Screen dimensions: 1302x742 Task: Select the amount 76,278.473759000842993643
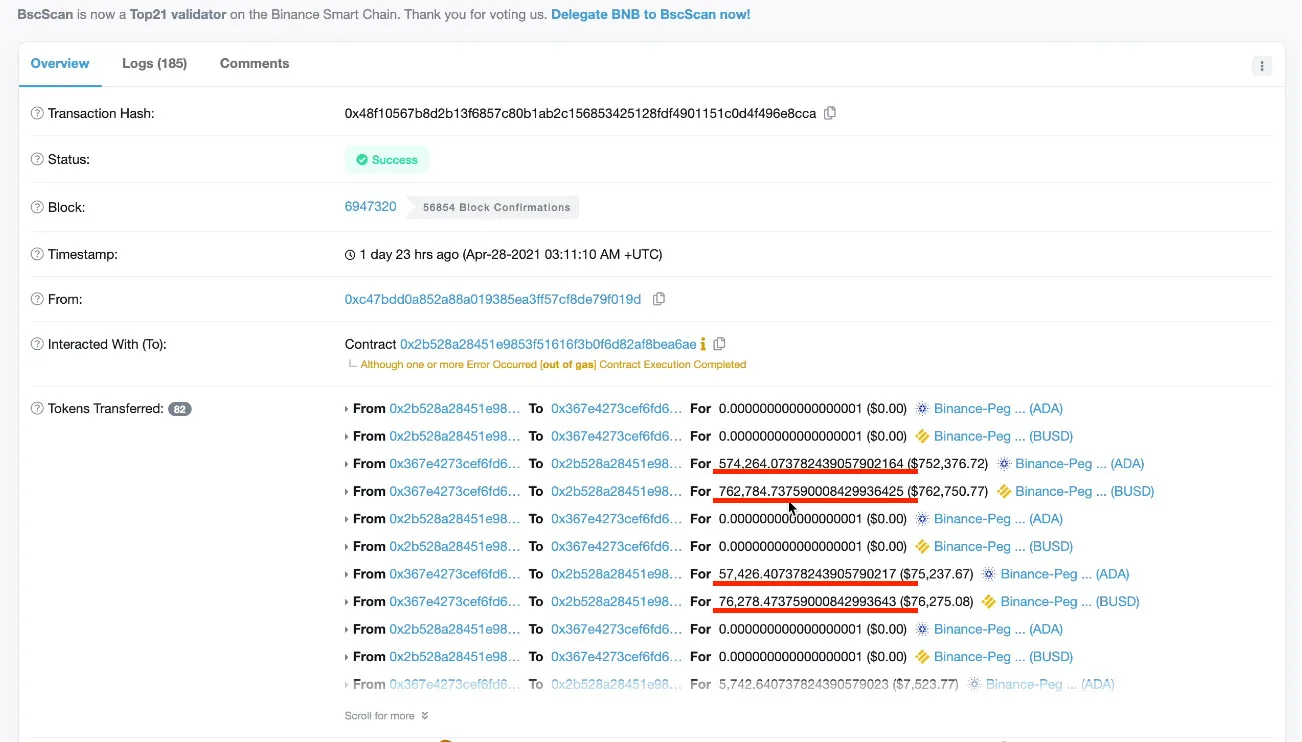pyautogui.click(x=808, y=601)
